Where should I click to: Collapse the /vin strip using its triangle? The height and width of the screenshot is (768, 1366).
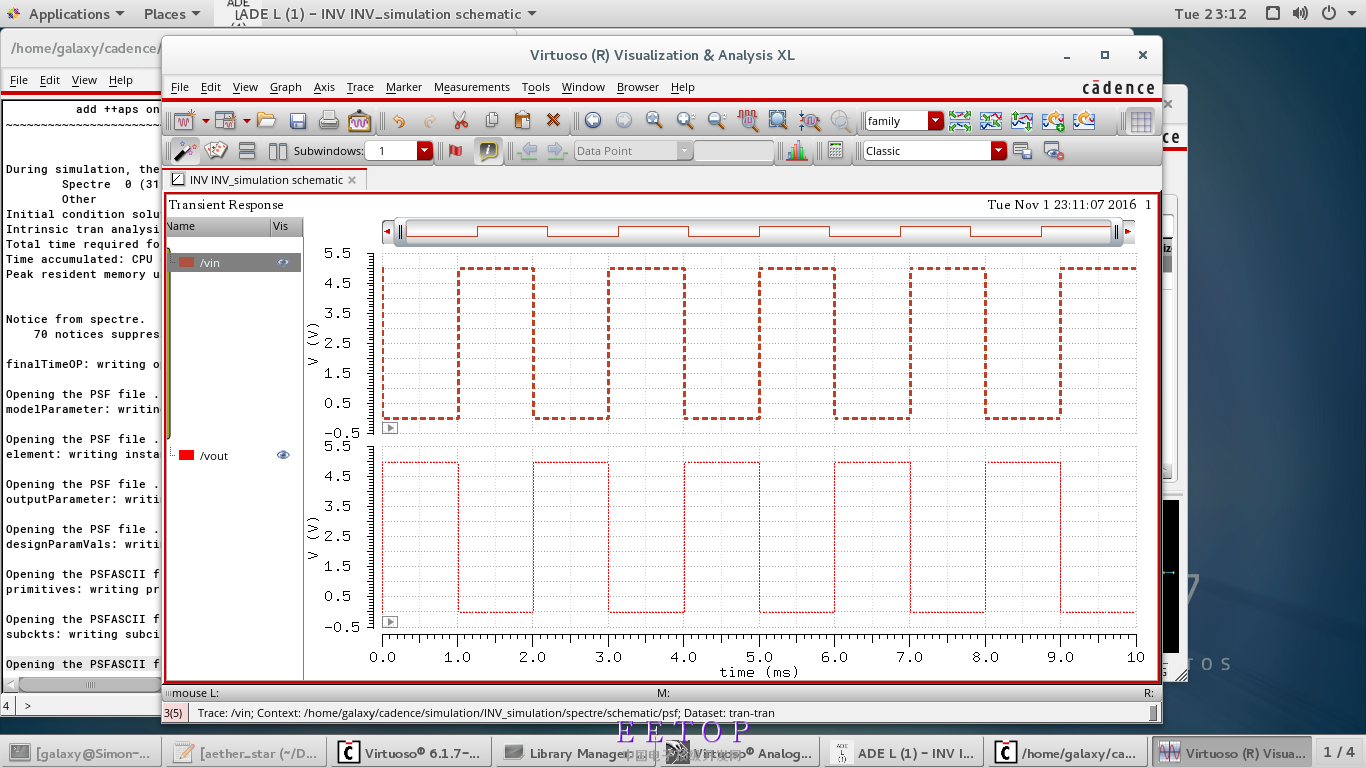pos(390,428)
